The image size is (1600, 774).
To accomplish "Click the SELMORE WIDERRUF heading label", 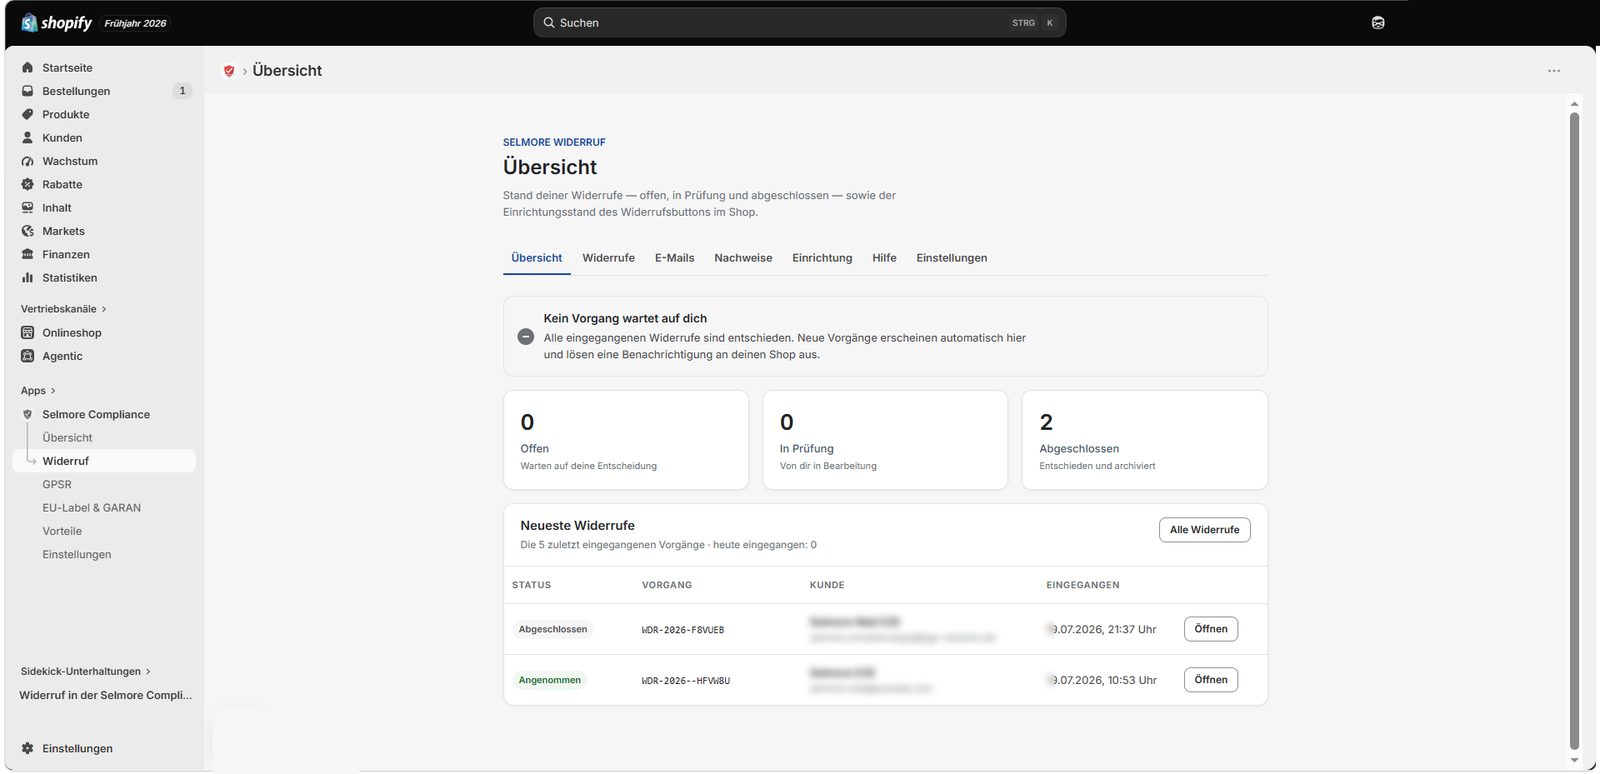I will click(x=554, y=142).
